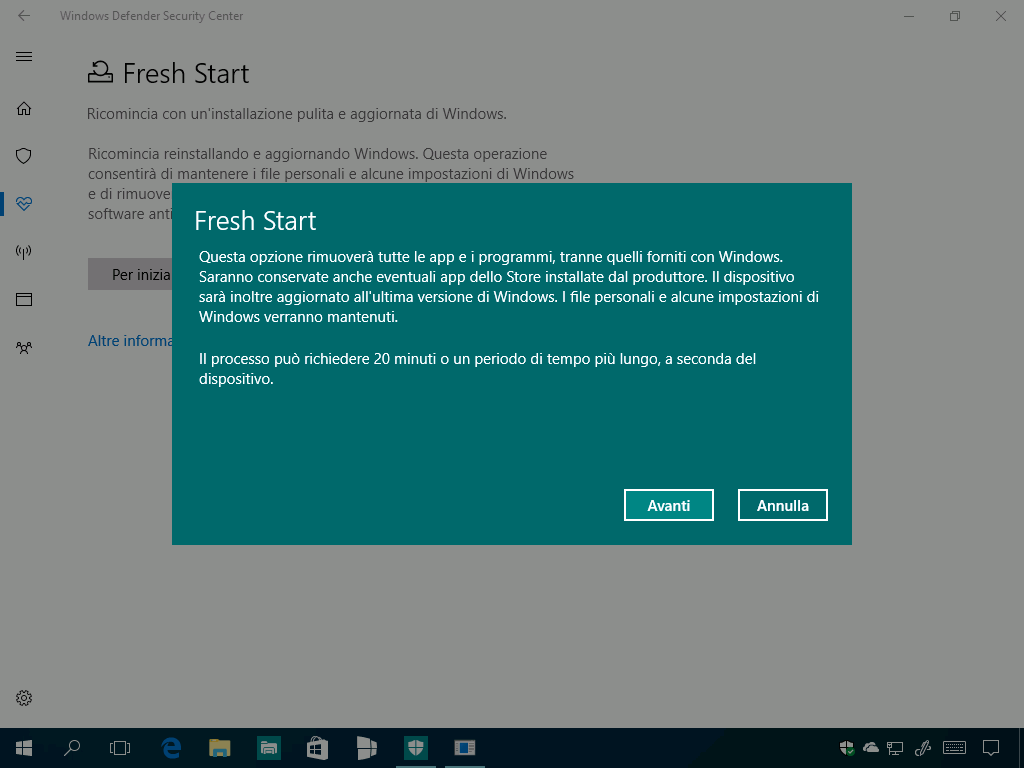Viewport: 1024px width, 768px height.
Task: Click the Avanti button in the dialog
Action: (x=668, y=505)
